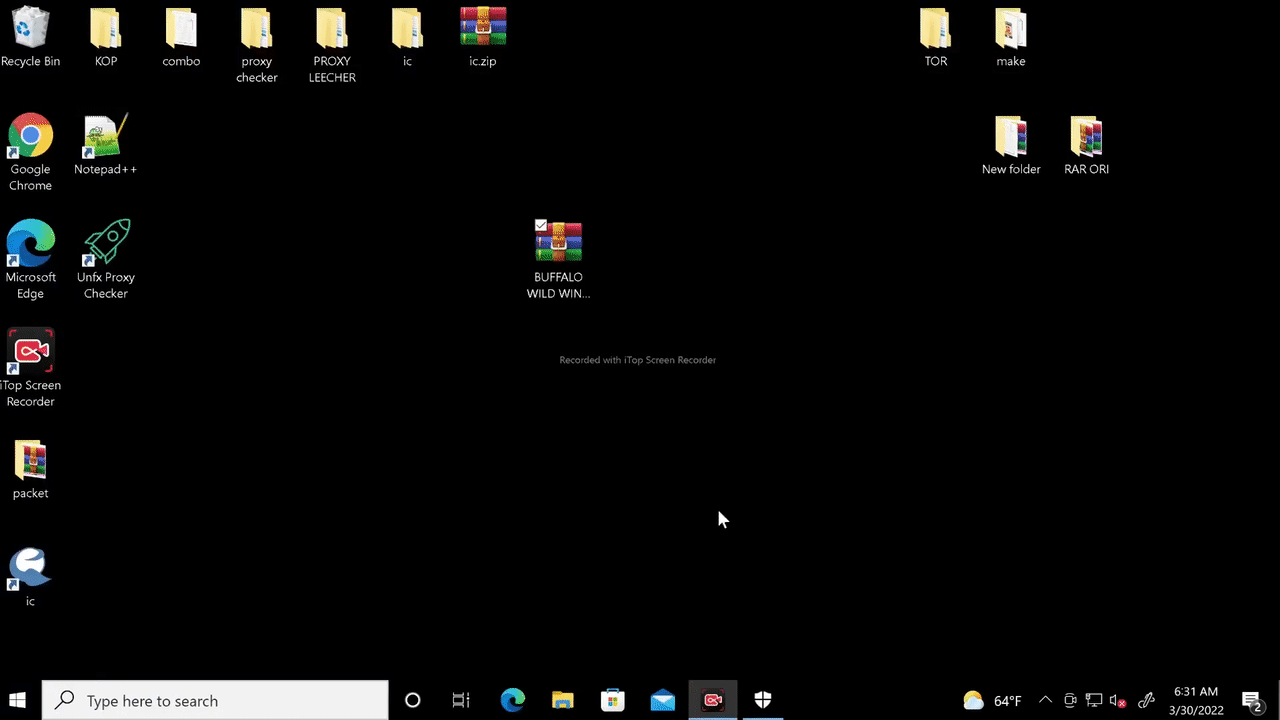Unmute the speaker volume in system tray

tap(1119, 701)
